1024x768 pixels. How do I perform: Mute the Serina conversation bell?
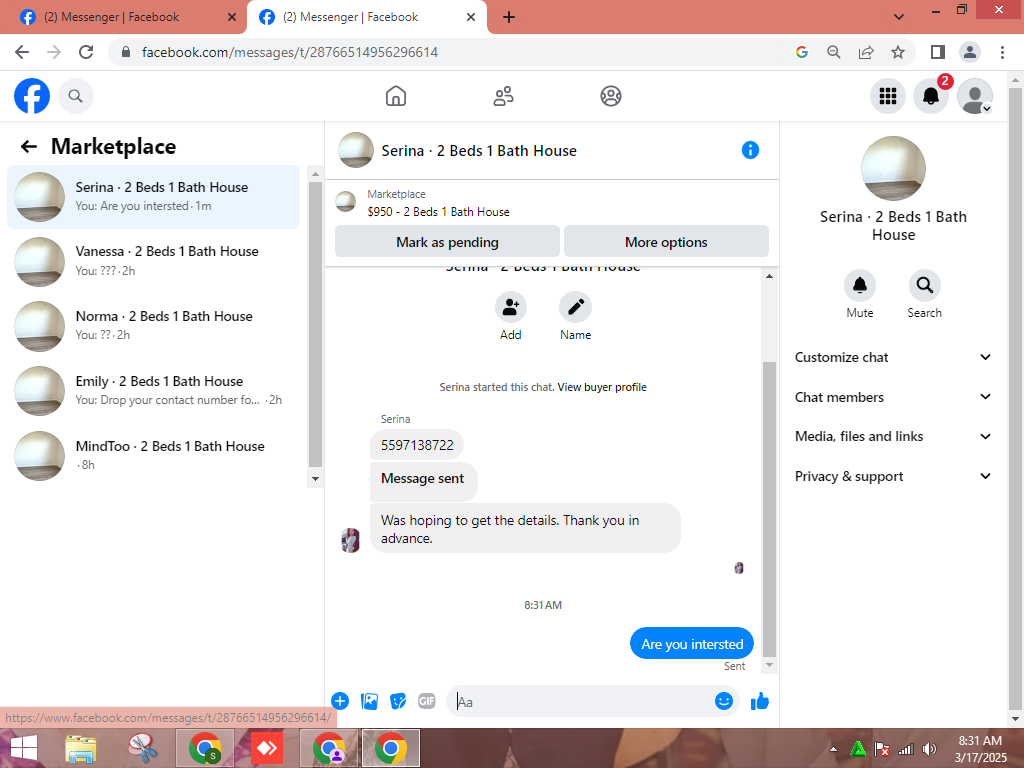[859, 285]
